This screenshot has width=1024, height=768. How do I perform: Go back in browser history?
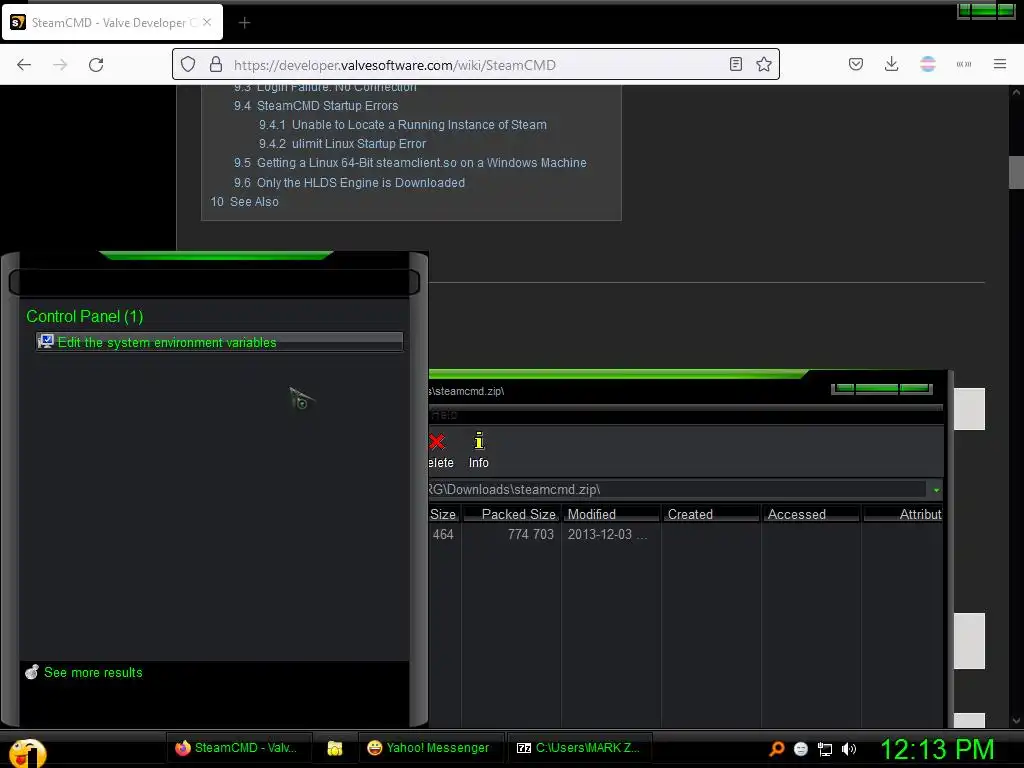[24, 65]
